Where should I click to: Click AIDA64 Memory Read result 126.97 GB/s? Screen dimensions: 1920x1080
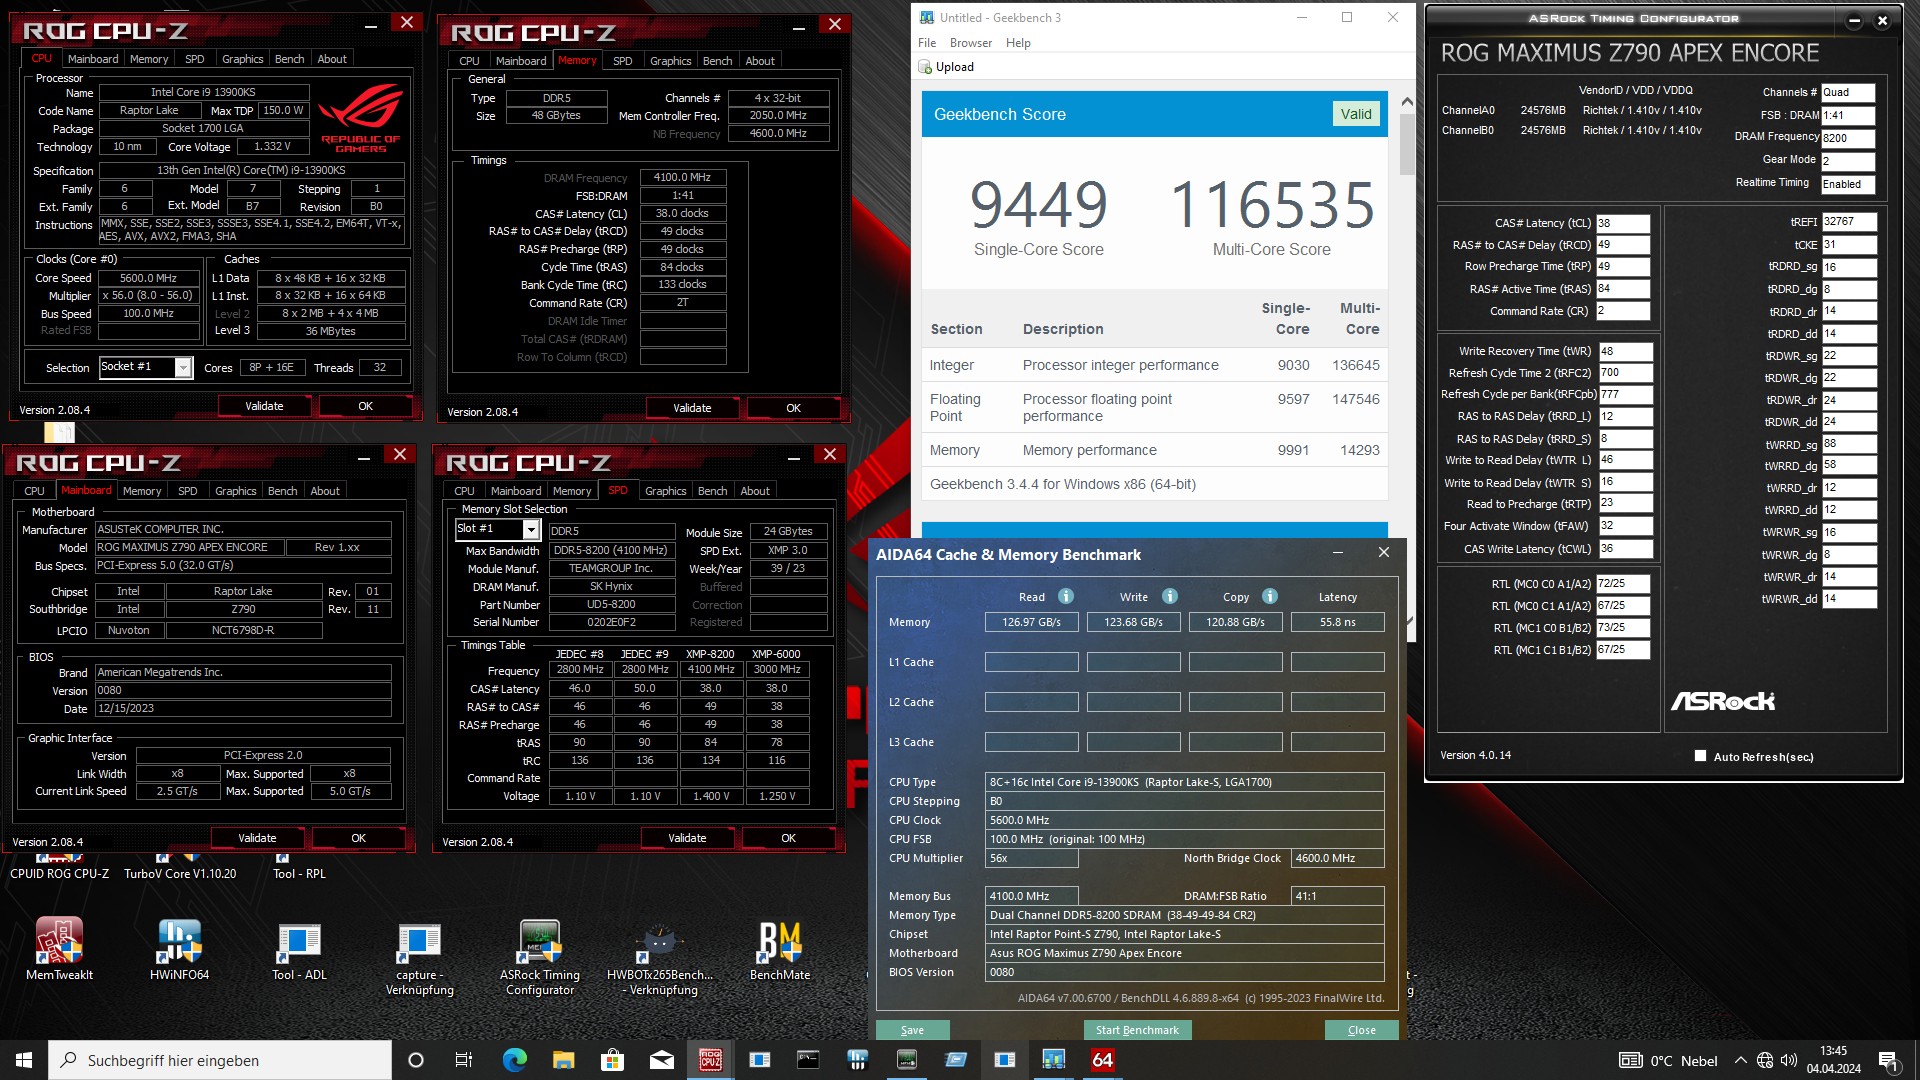click(1031, 622)
